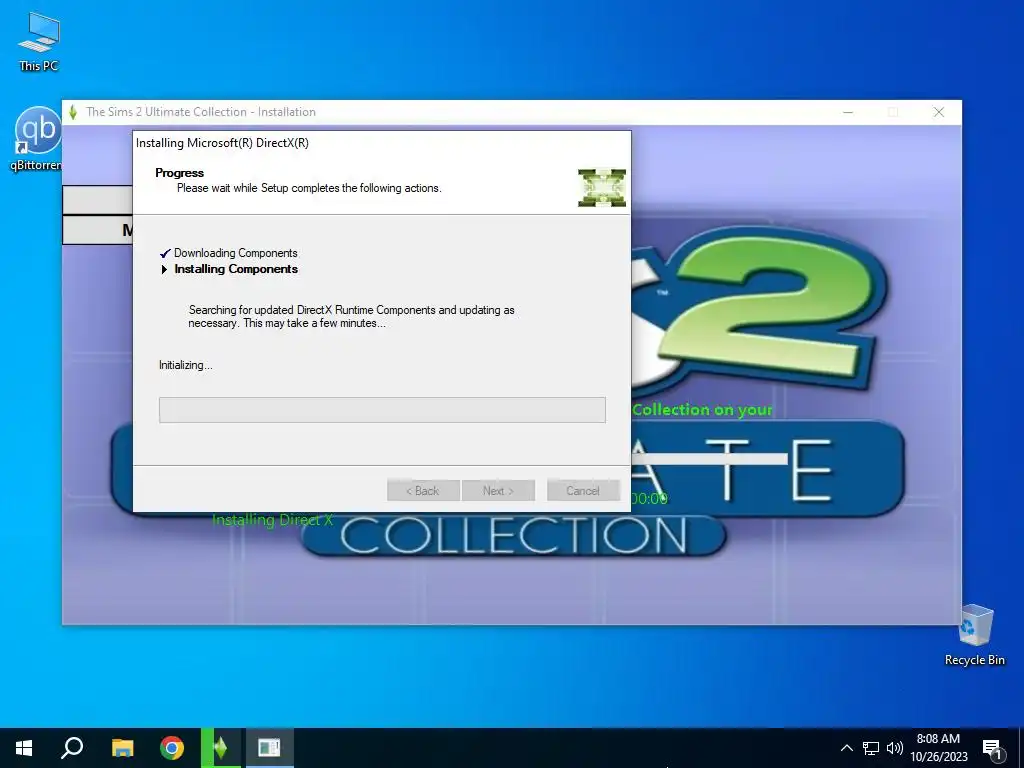Viewport: 1024px width, 768px height.
Task: Open Google Chrome from the taskbar
Action: pyautogui.click(x=172, y=748)
